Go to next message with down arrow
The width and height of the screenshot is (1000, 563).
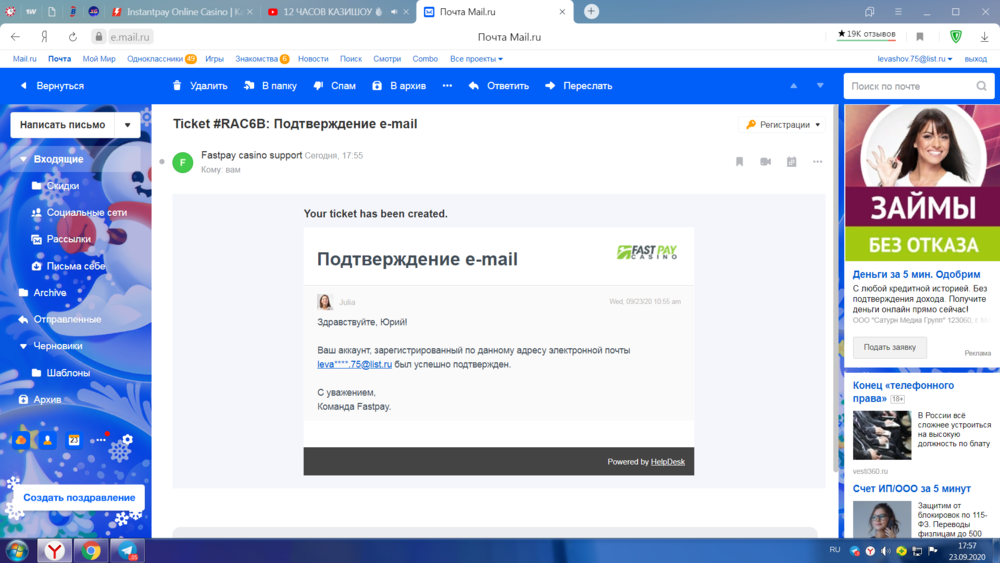pyautogui.click(x=820, y=85)
